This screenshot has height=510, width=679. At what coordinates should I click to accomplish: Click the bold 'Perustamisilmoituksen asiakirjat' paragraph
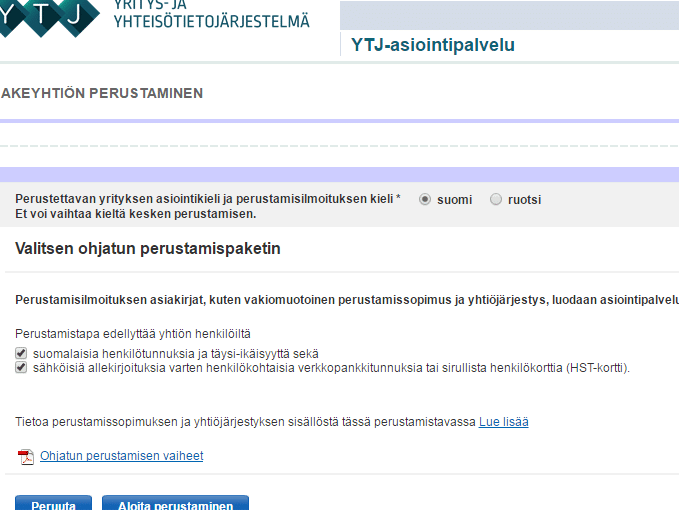tap(347, 300)
